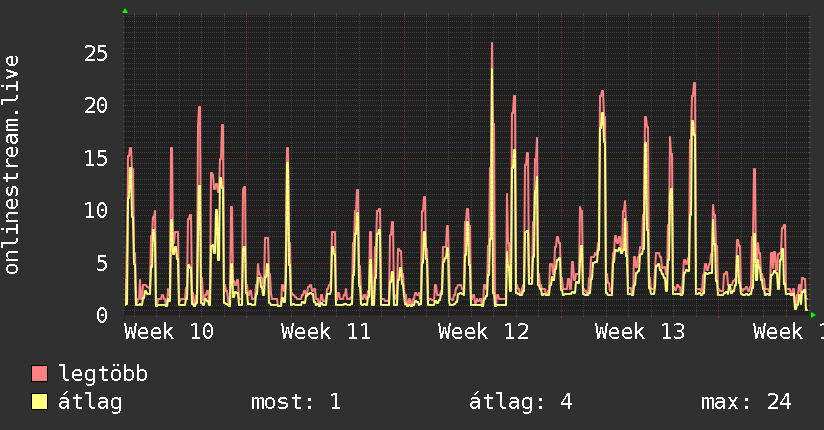Click the 'max: 24' value
This screenshot has height=430, width=824.
click(x=746, y=402)
